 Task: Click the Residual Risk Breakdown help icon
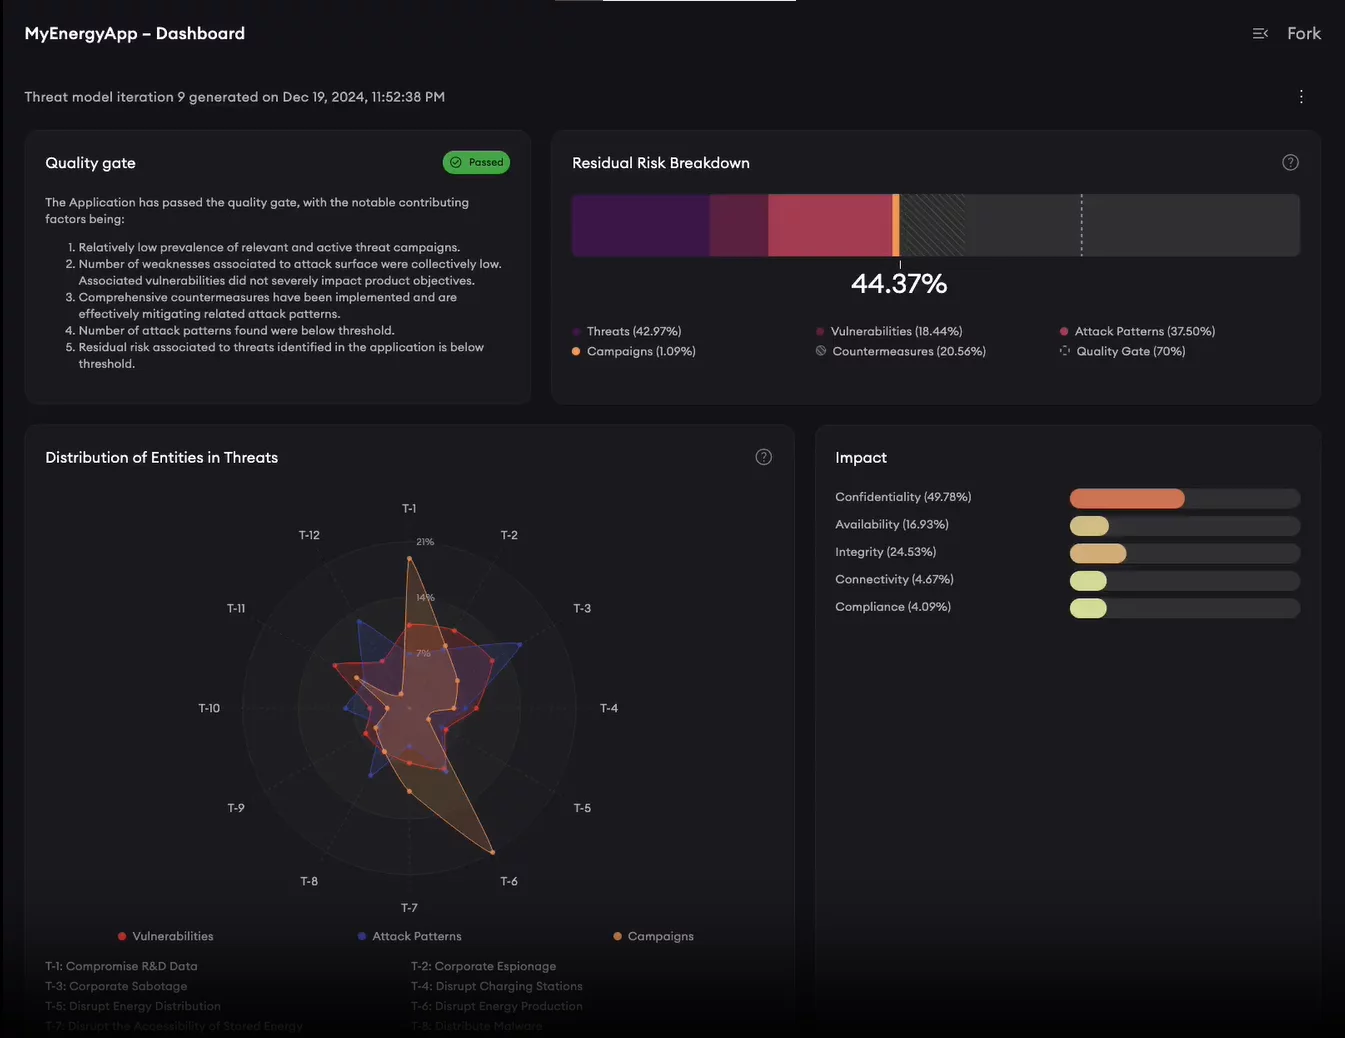tap(1290, 163)
